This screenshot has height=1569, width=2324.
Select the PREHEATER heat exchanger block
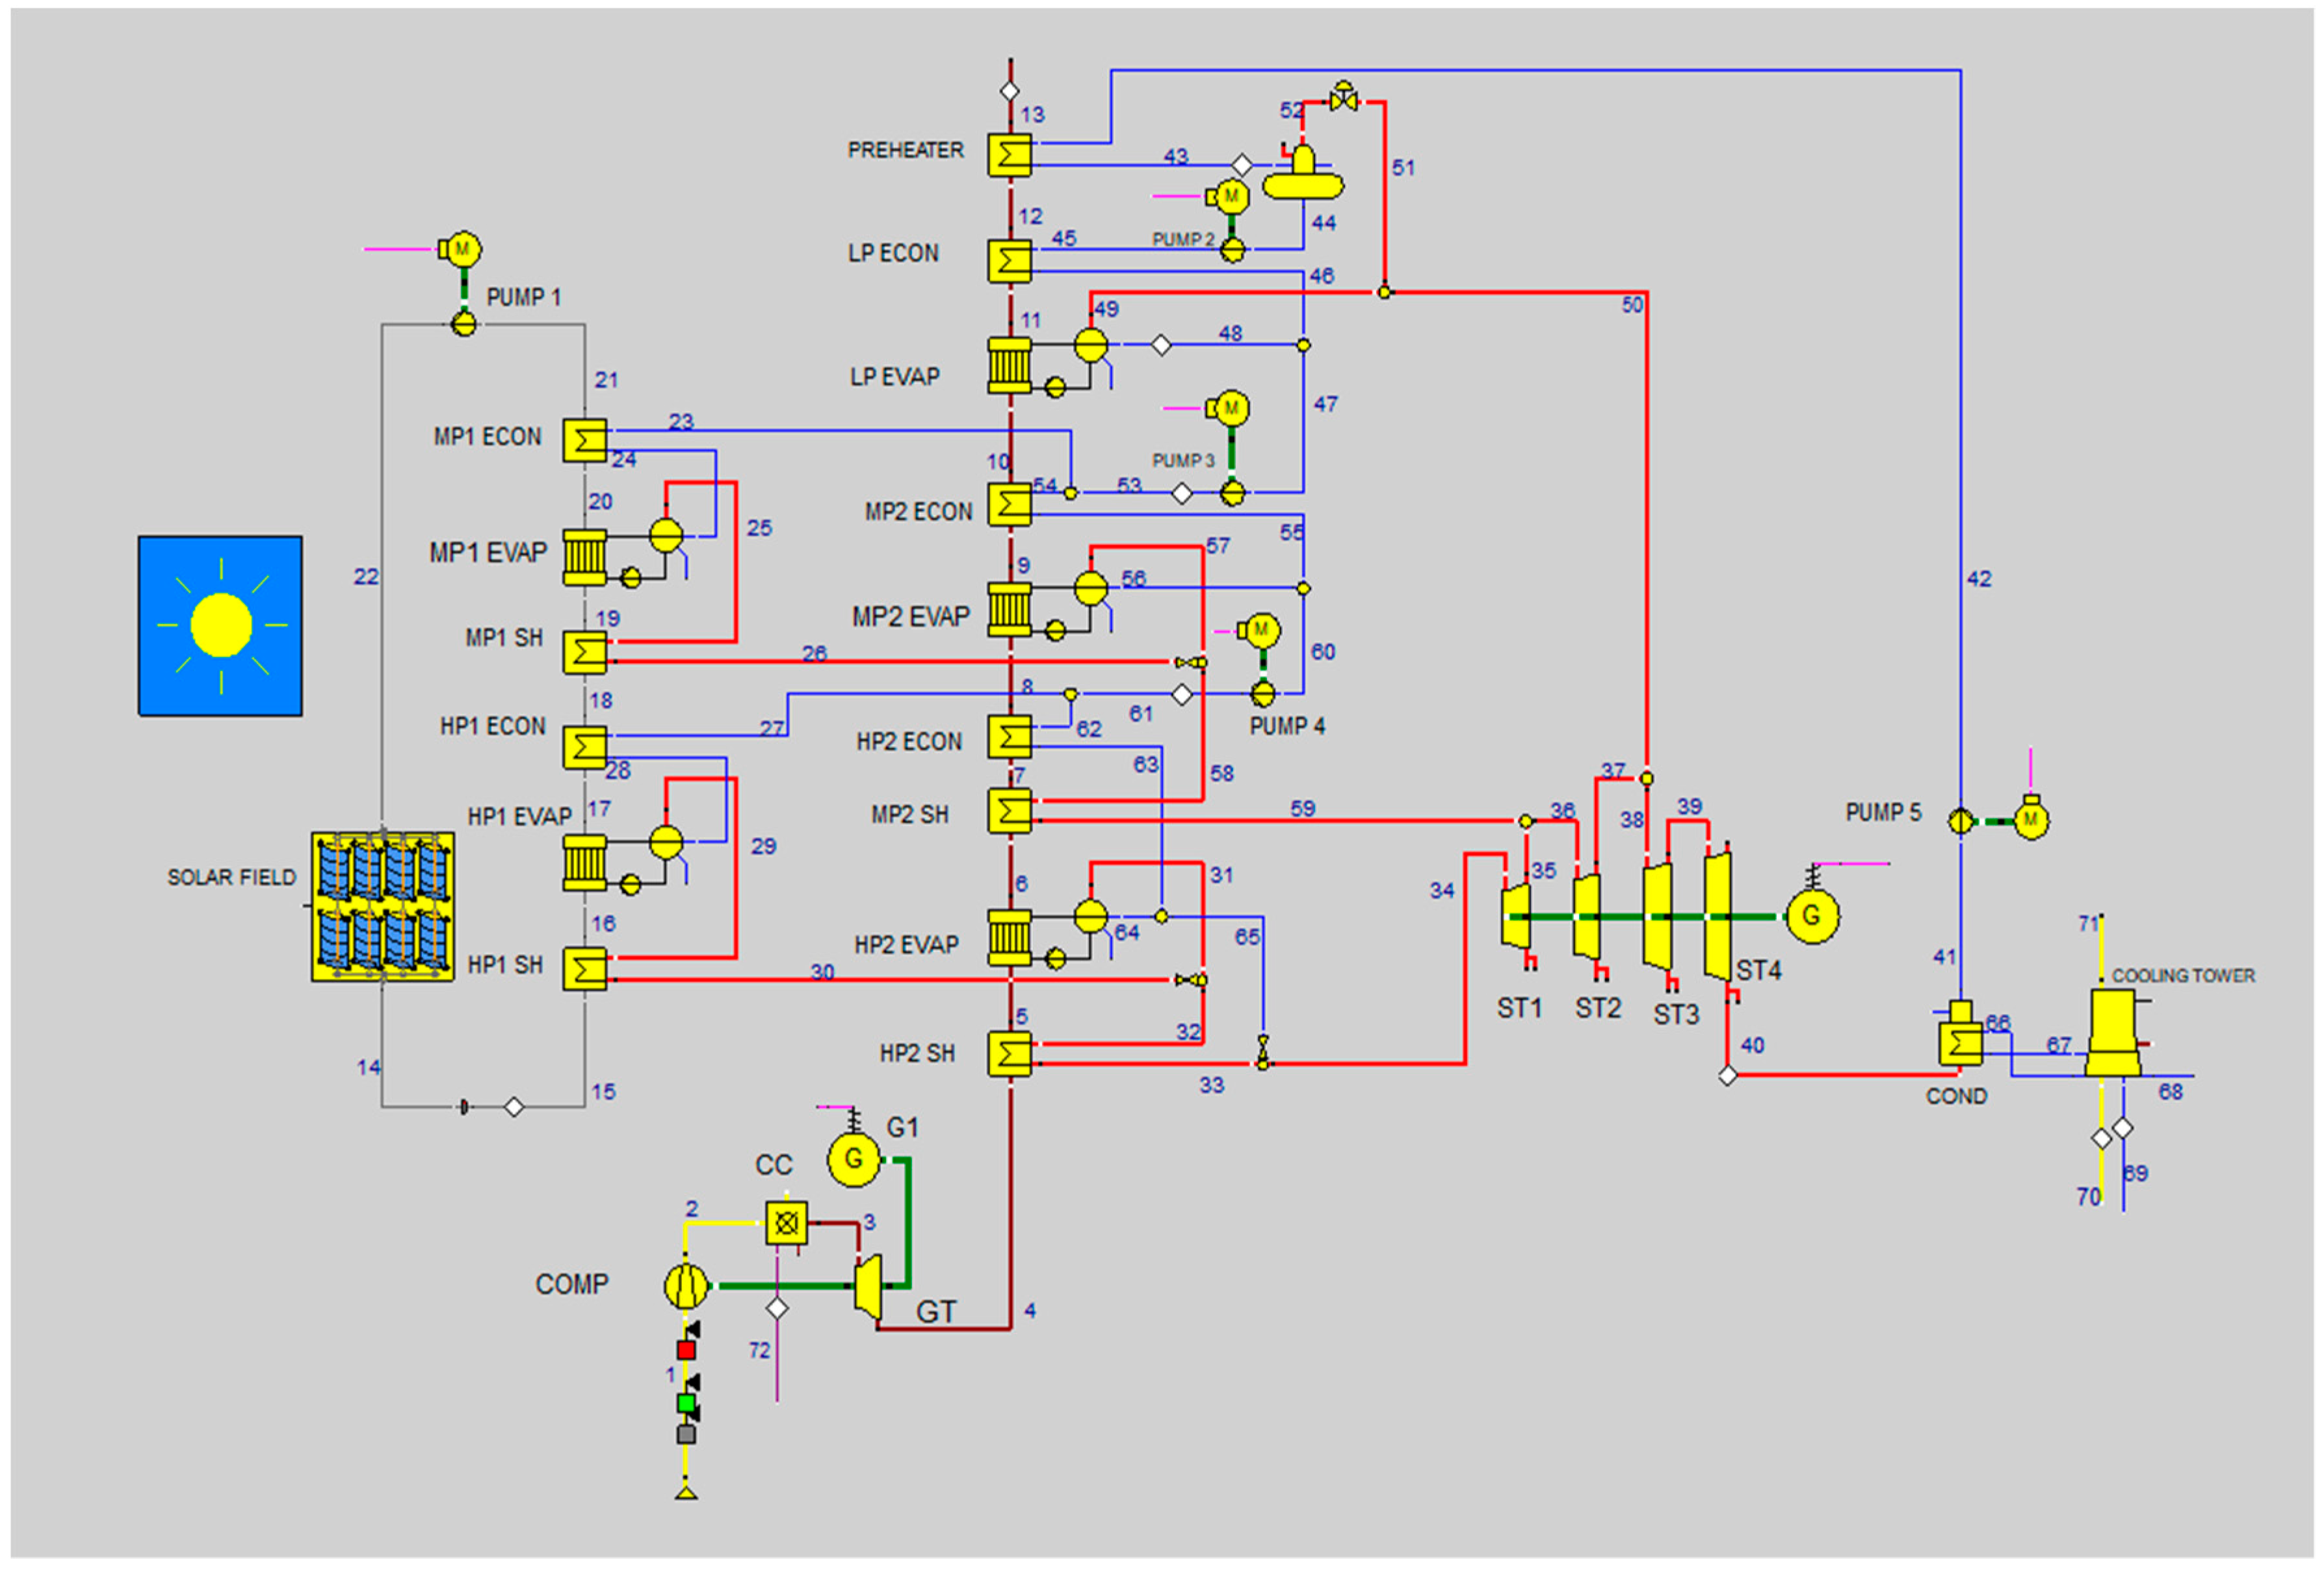(x=1009, y=155)
